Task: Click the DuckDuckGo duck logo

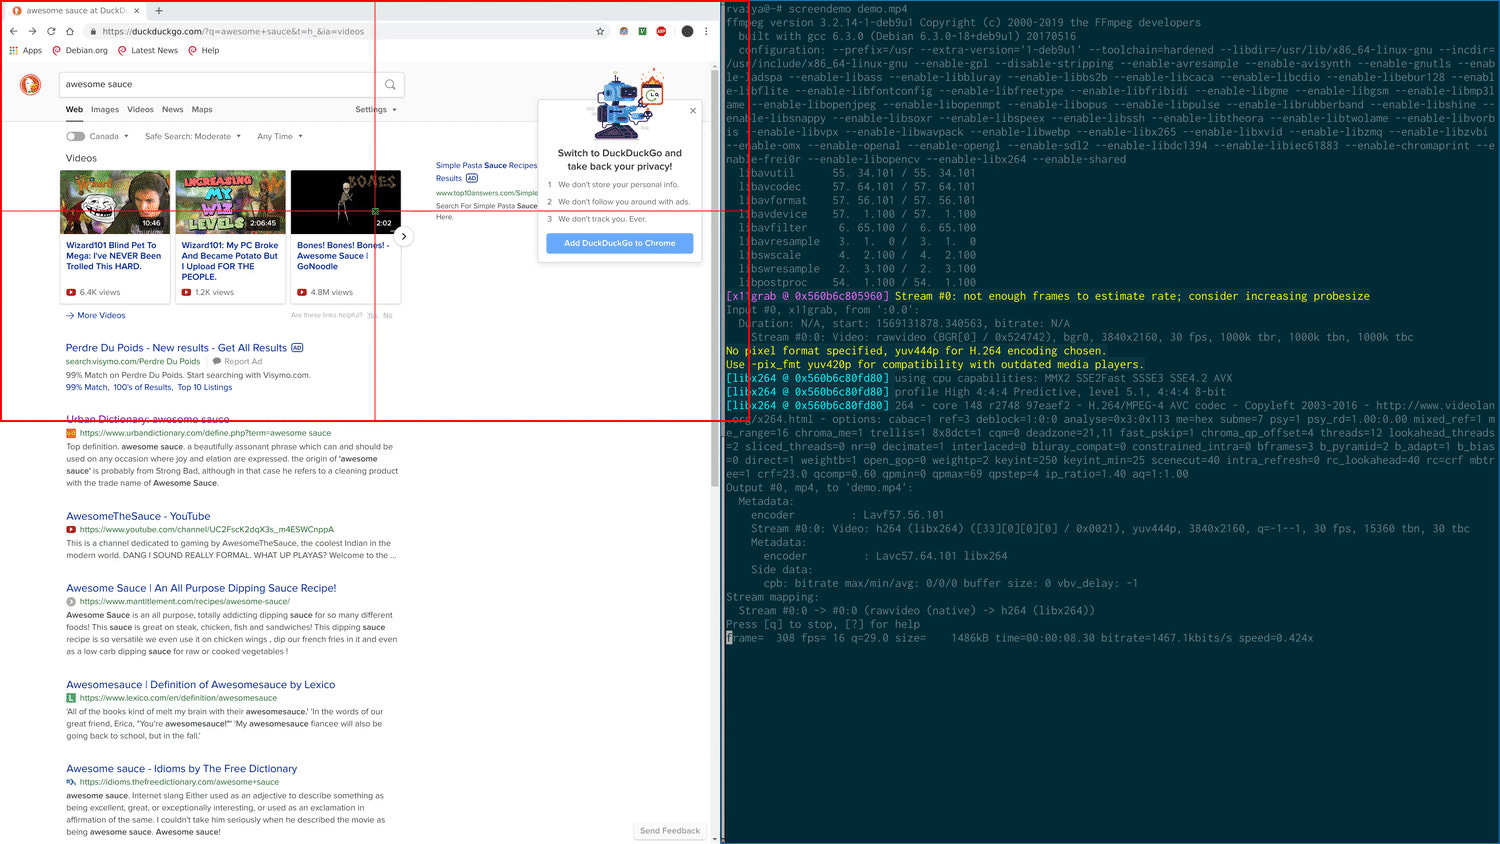Action: [31, 84]
